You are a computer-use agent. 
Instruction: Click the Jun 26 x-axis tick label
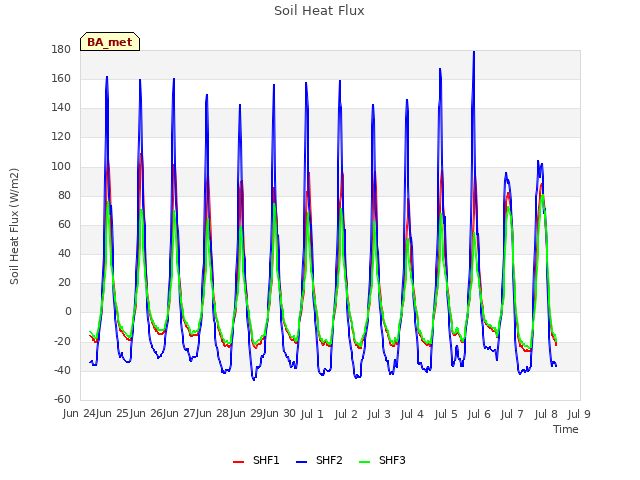(146, 414)
